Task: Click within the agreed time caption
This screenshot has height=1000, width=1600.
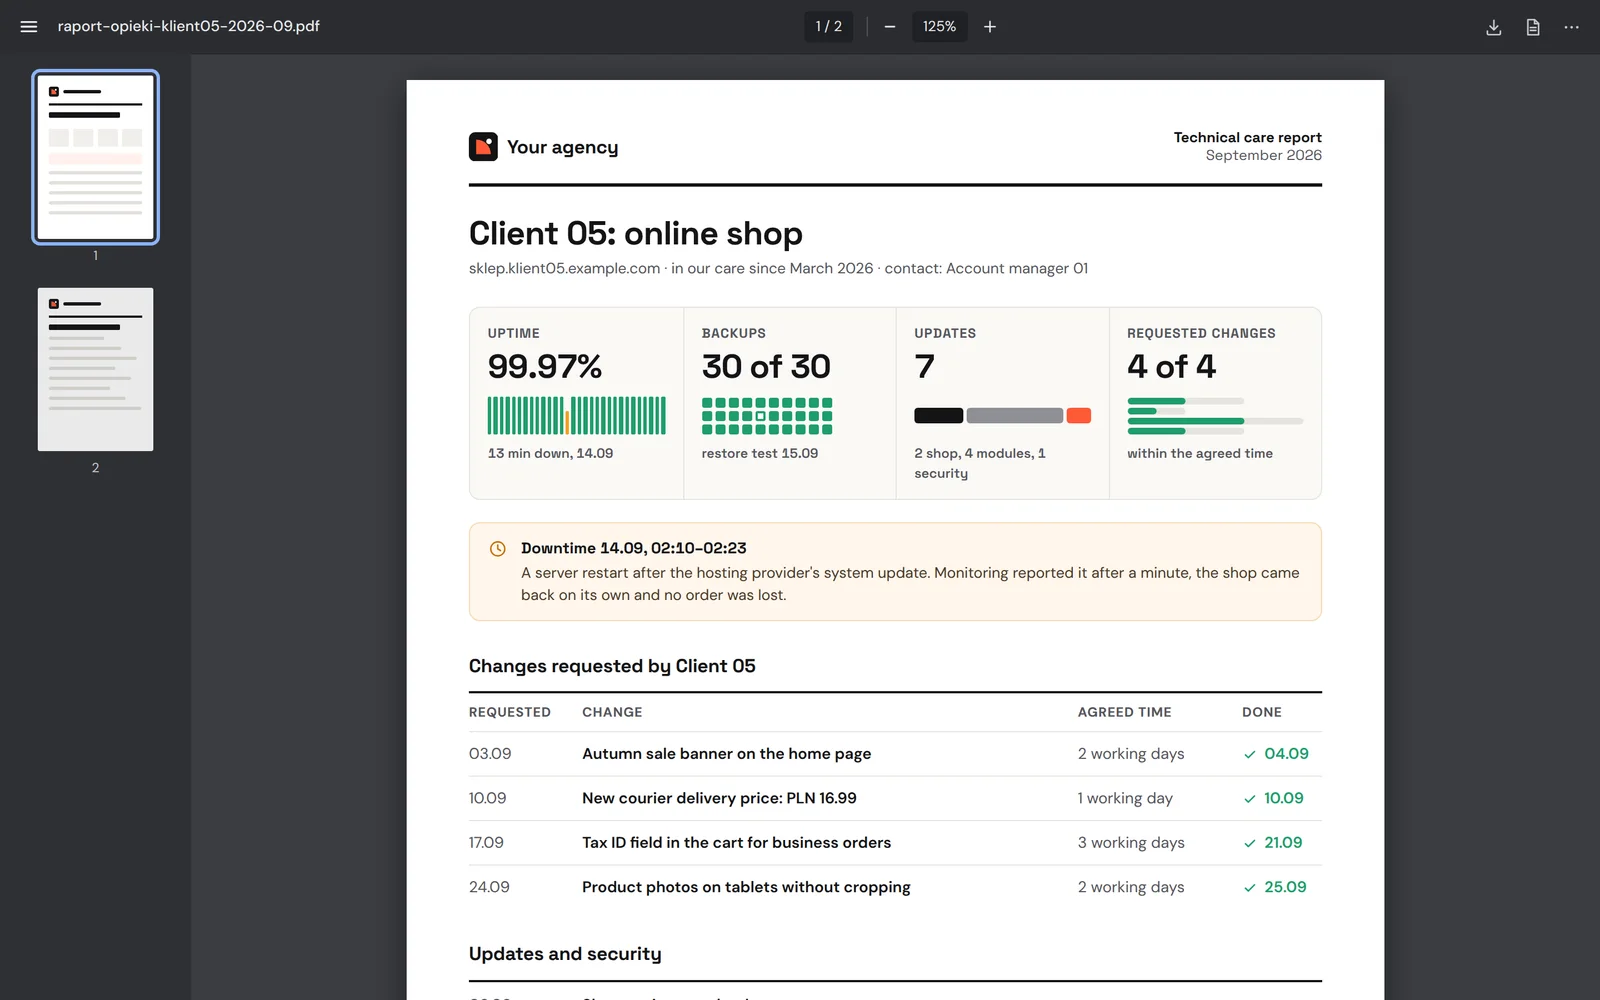Action: [x=1200, y=454]
